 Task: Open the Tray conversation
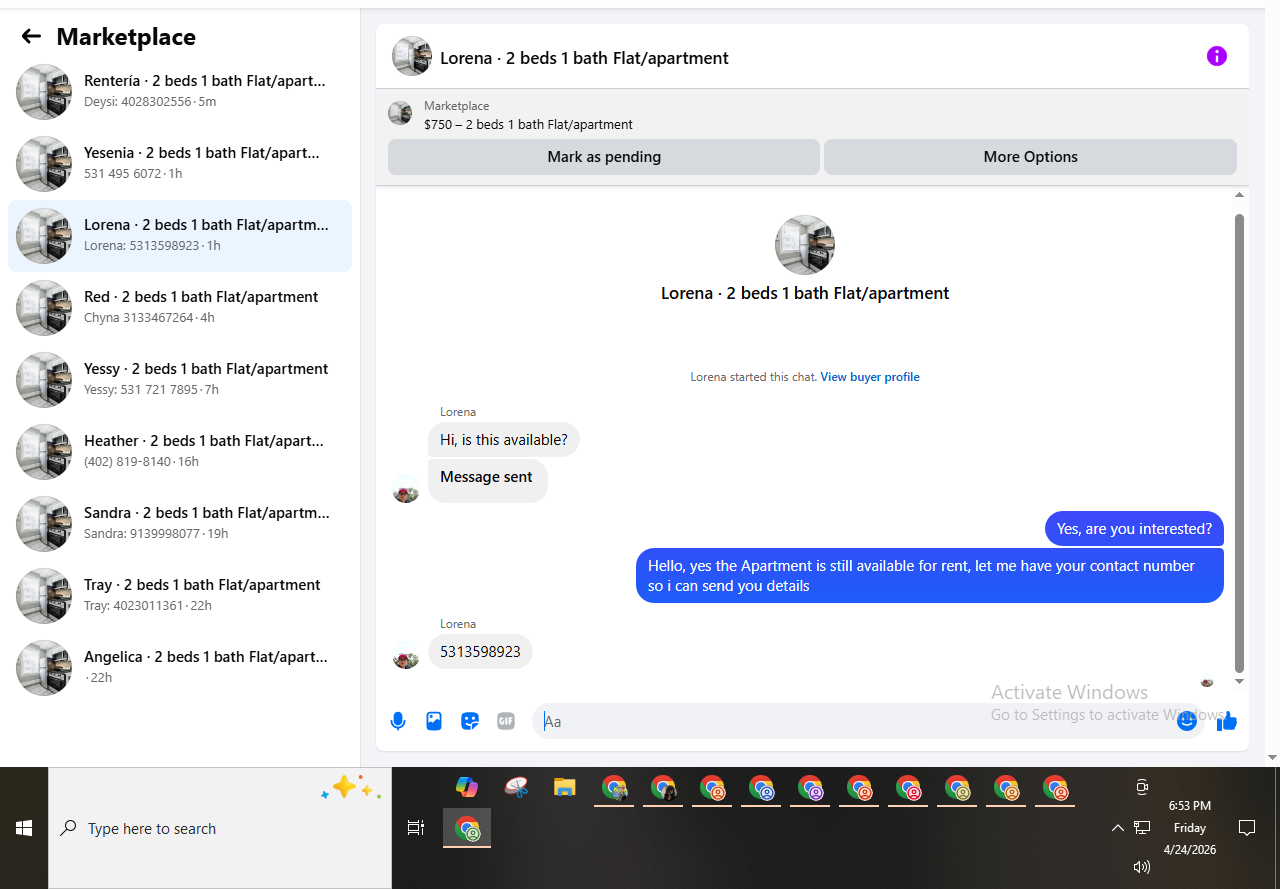[180, 596]
